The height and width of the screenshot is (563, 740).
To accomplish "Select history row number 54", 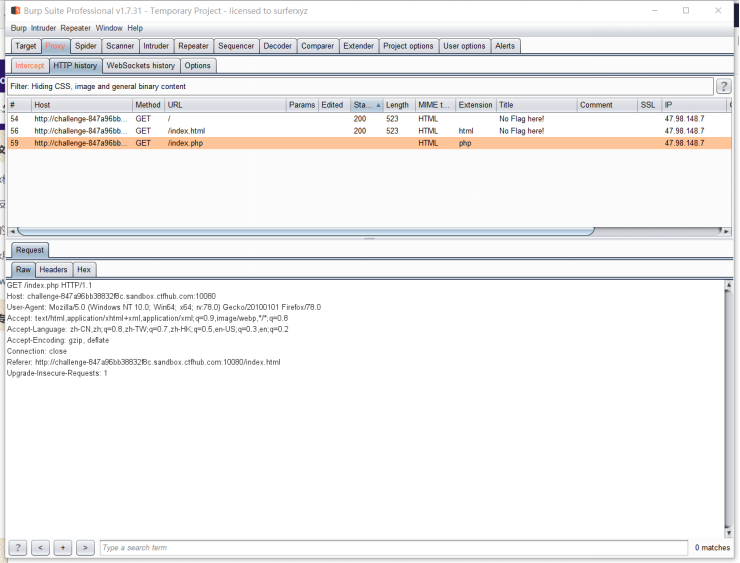I will coord(369,119).
